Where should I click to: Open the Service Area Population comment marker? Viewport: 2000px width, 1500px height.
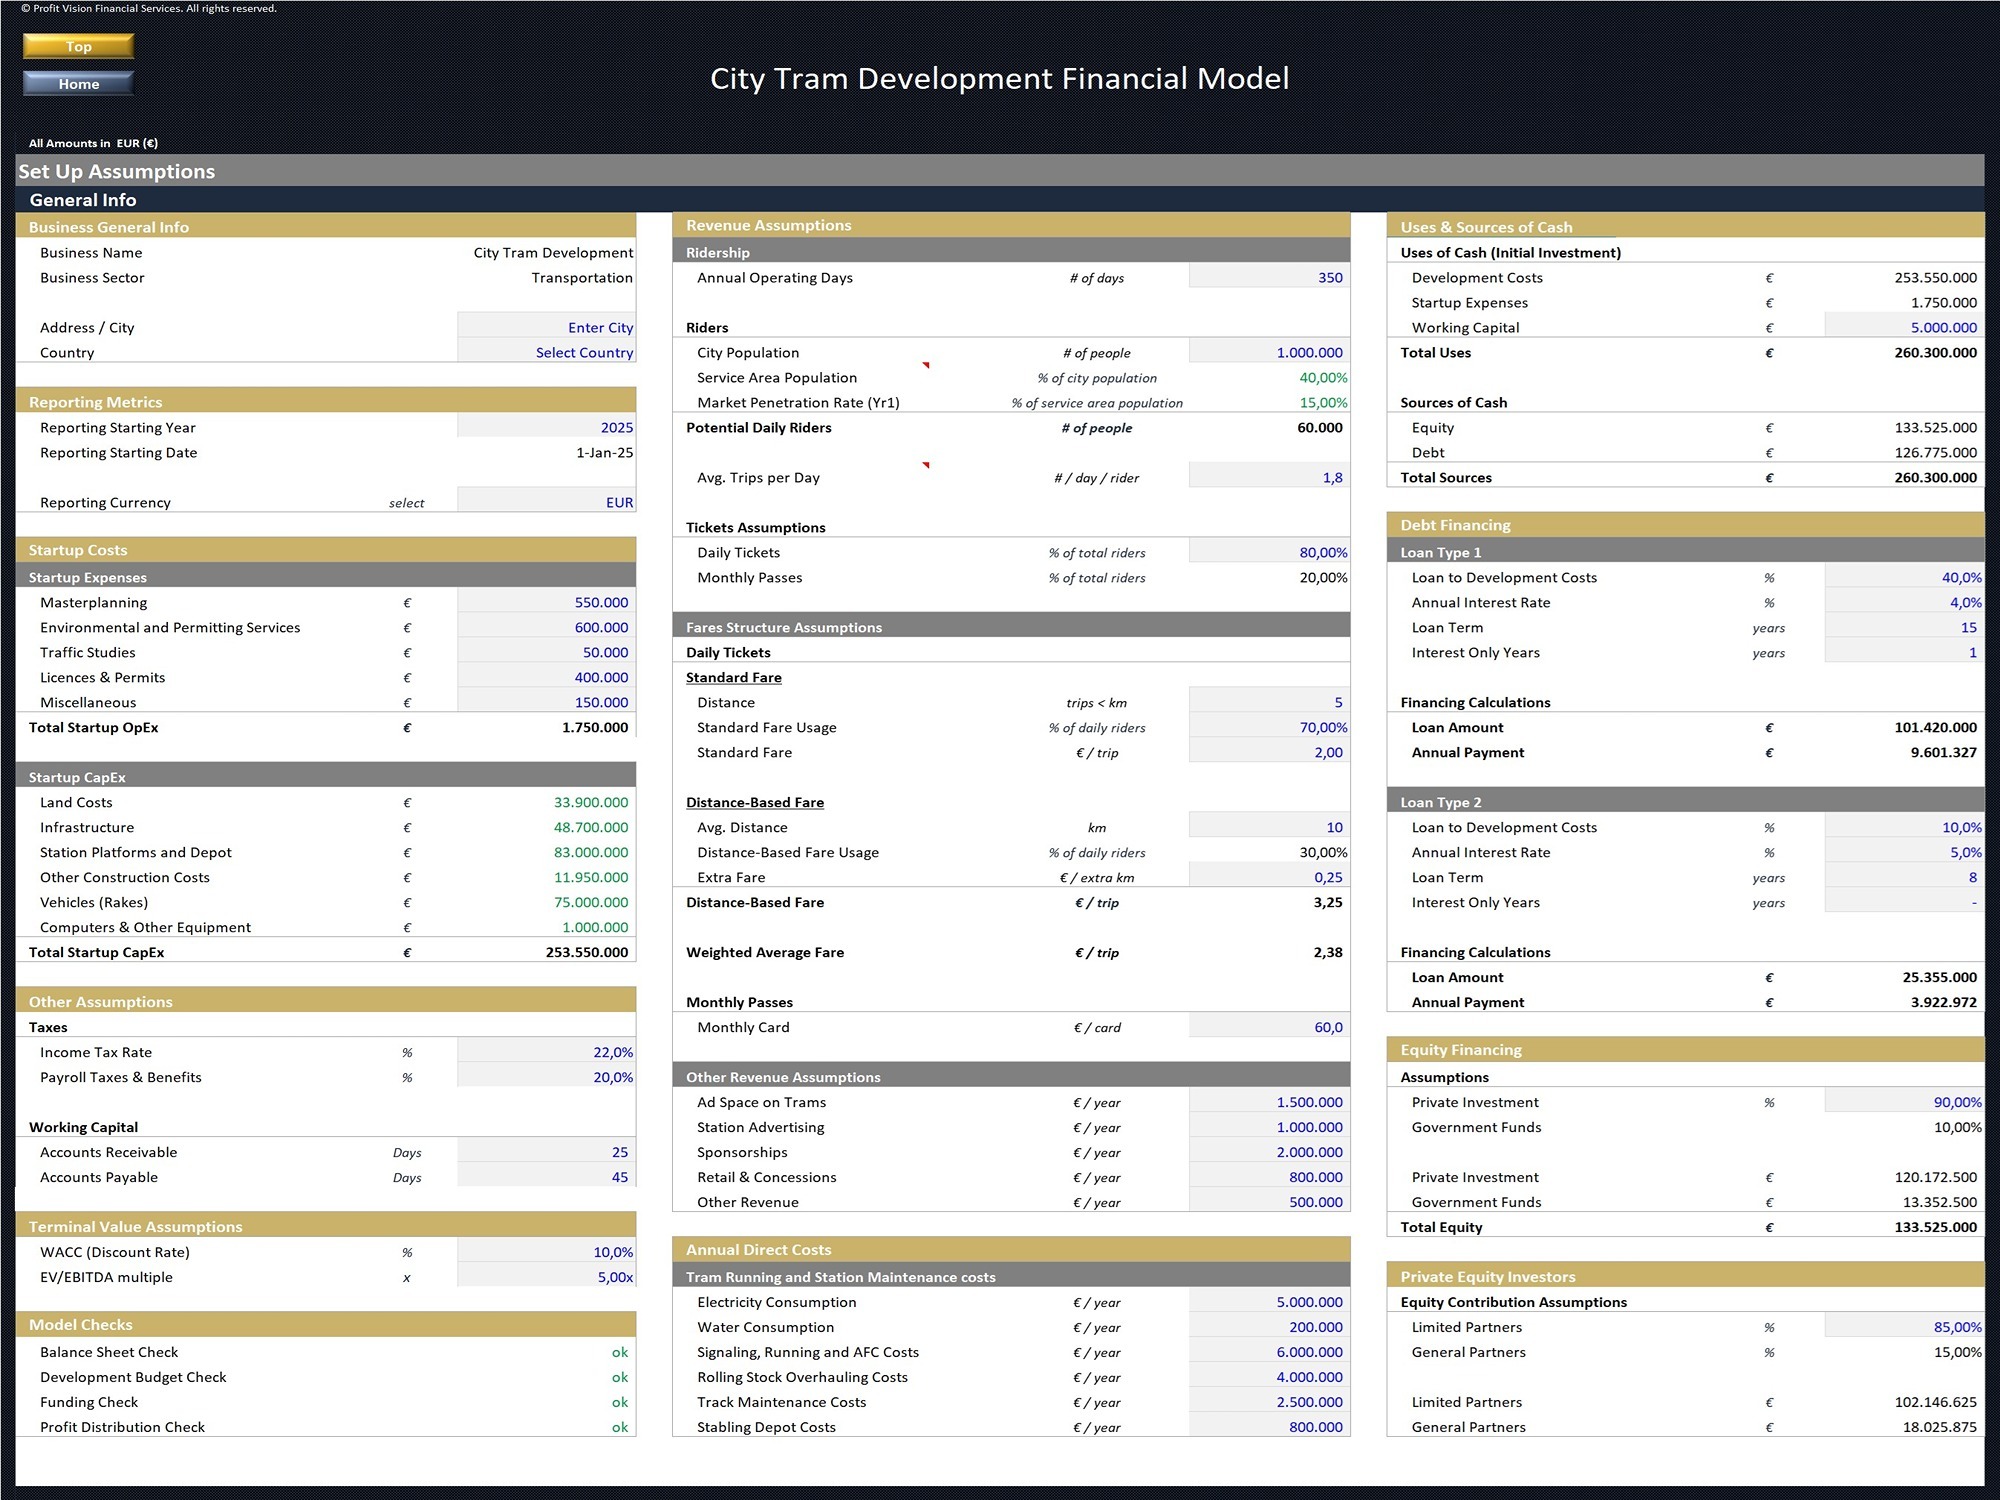(928, 365)
